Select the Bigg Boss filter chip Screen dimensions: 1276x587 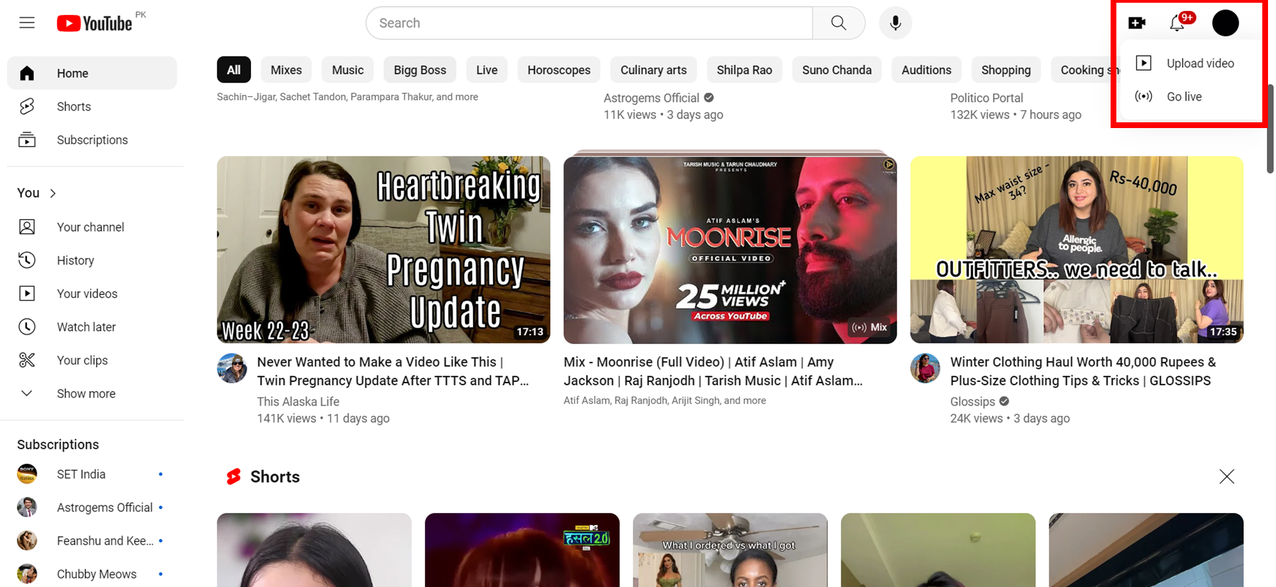[420, 70]
